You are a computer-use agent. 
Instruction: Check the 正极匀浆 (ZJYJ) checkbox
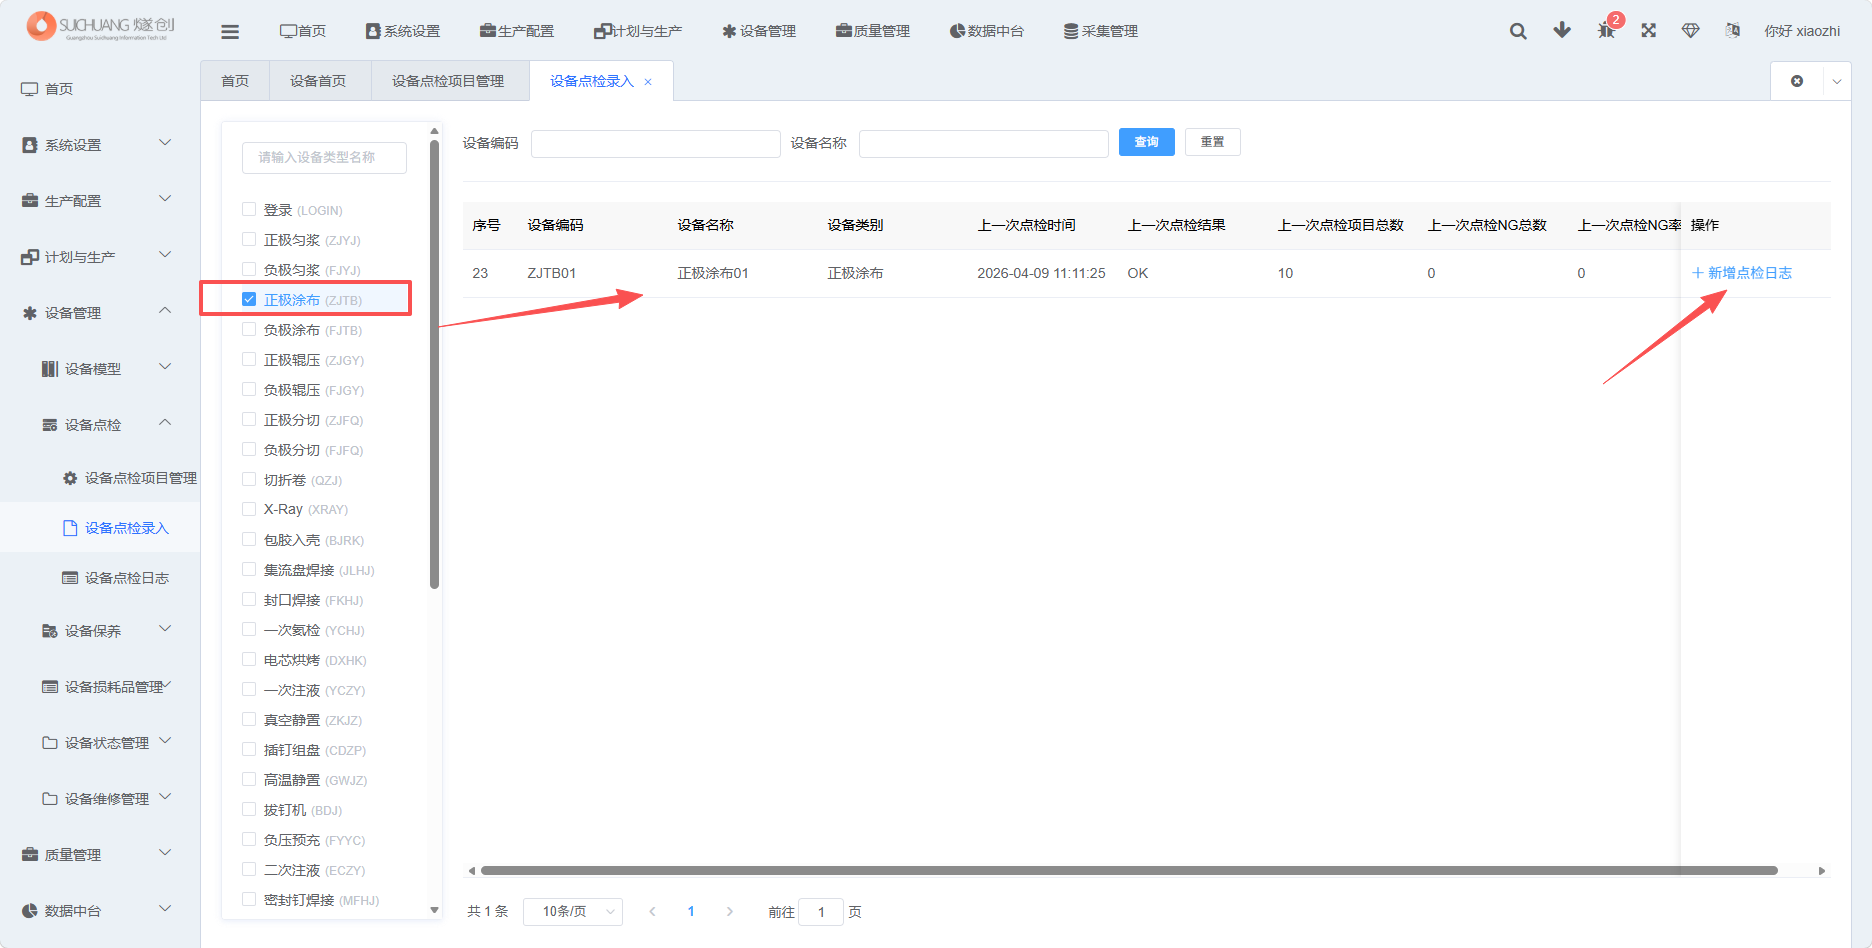click(x=249, y=239)
